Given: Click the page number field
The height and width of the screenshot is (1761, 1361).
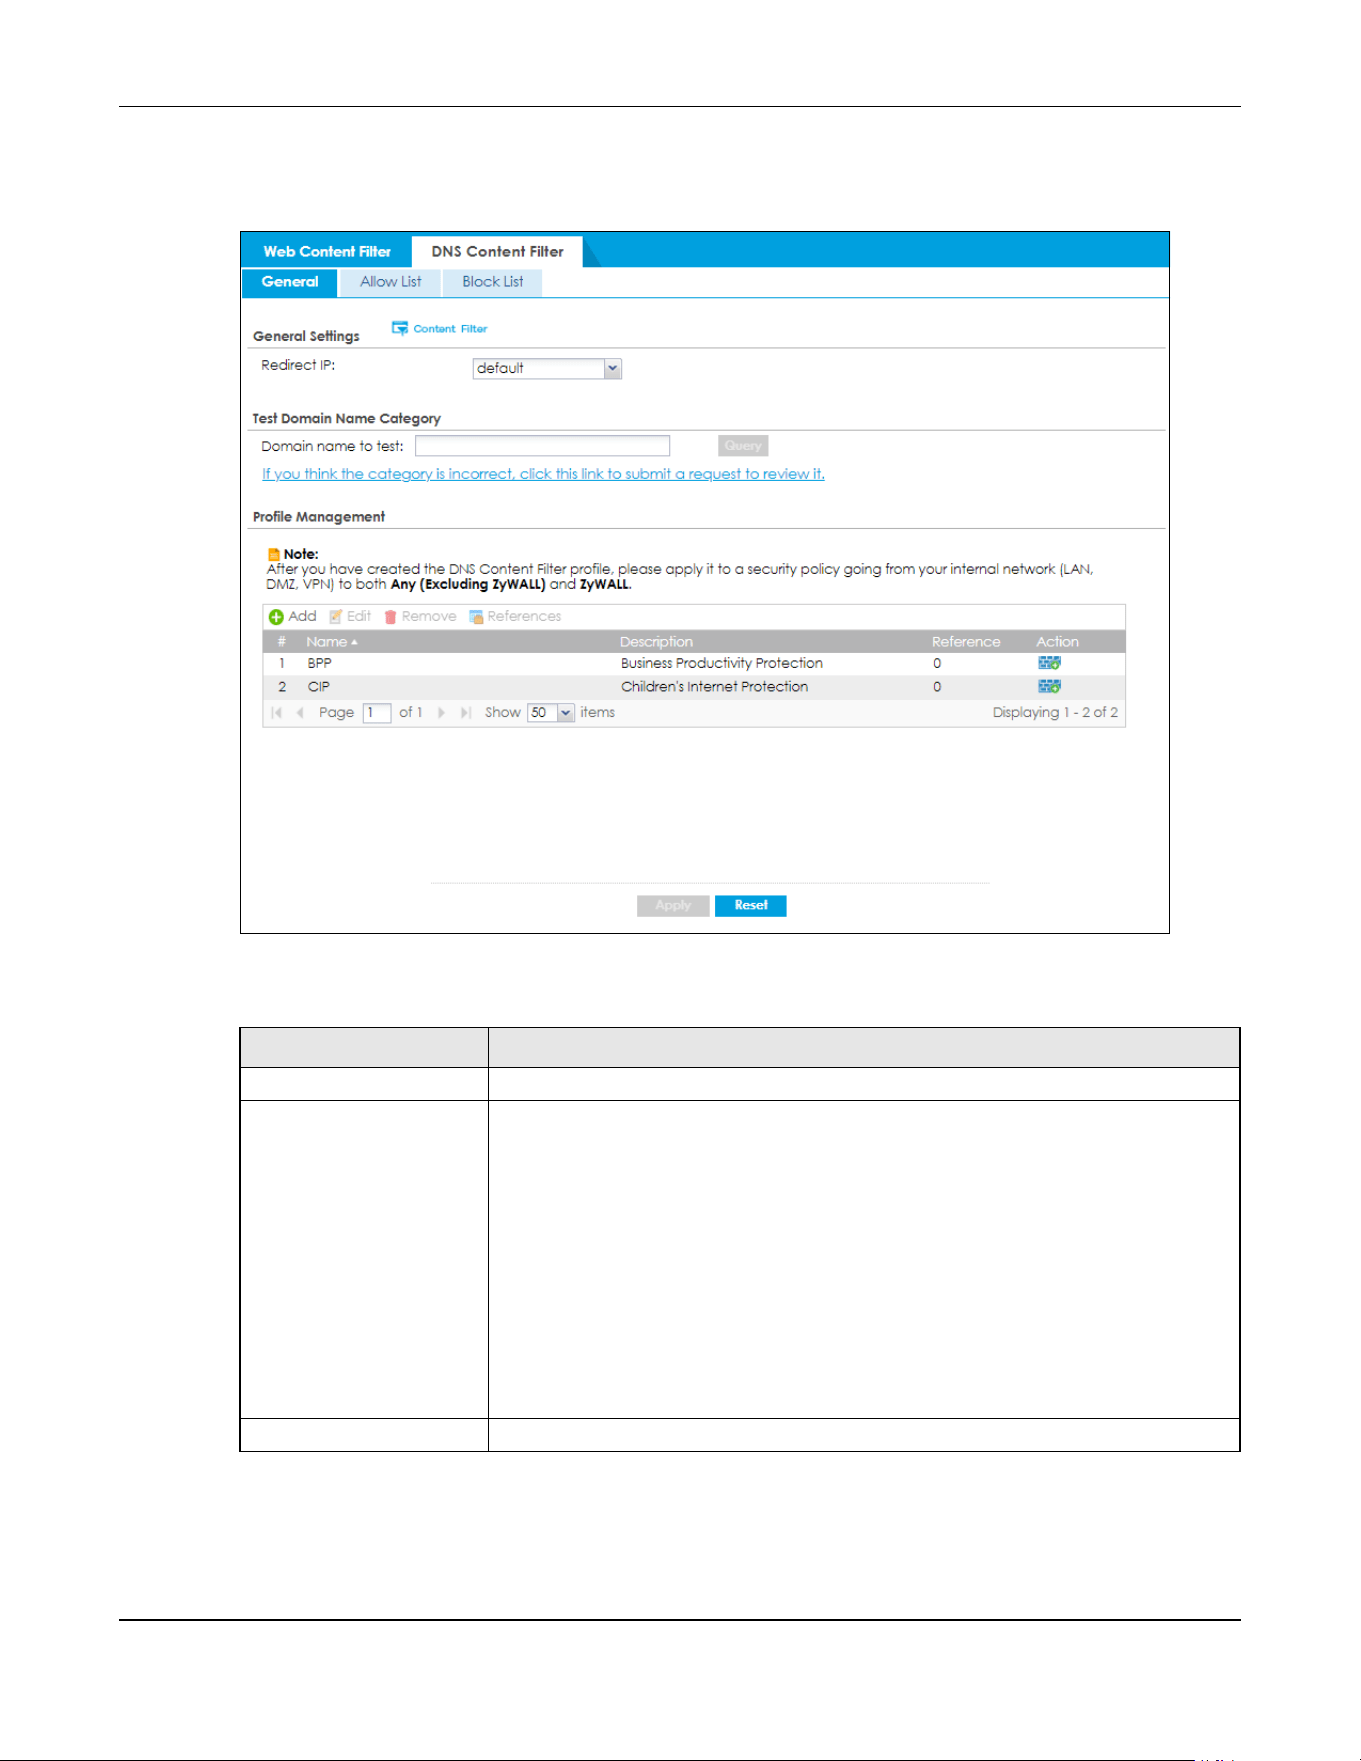Looking at the screenshot, I should coord(376,713).
